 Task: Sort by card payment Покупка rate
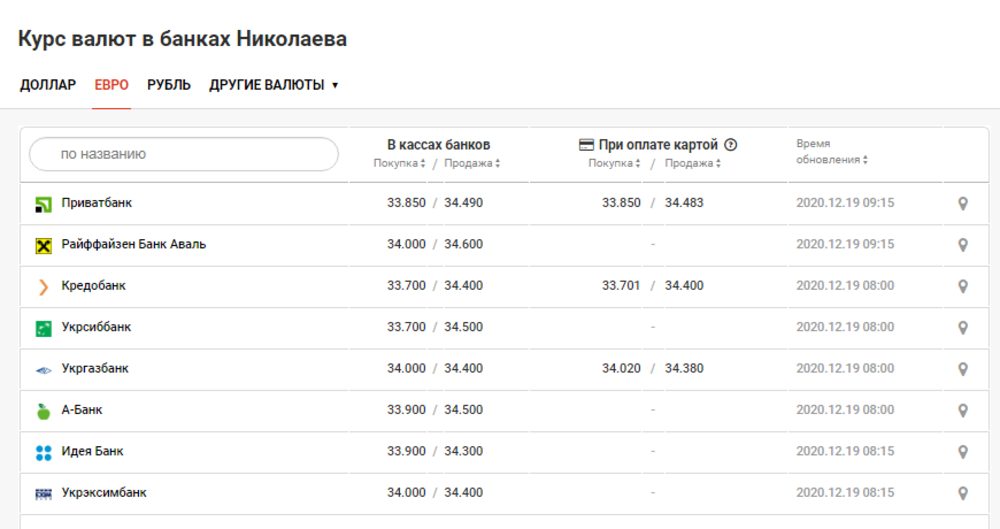[614, 163]
